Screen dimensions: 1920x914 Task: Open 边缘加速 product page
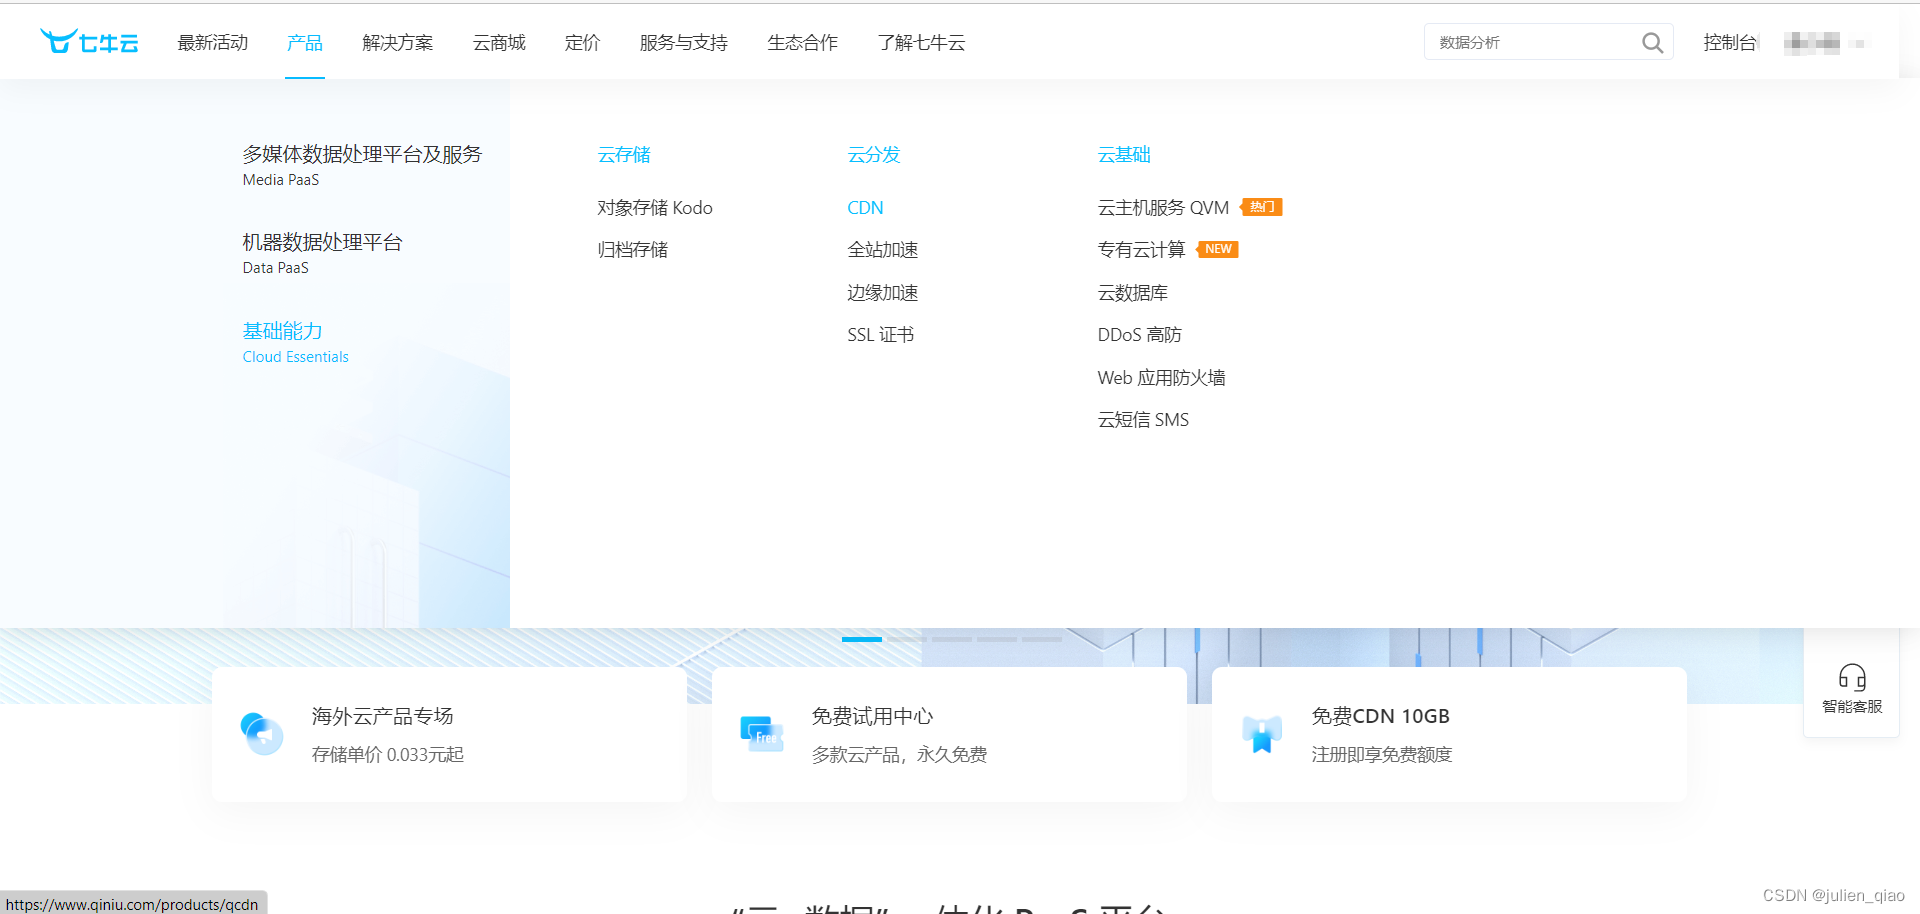coord(883,292)
